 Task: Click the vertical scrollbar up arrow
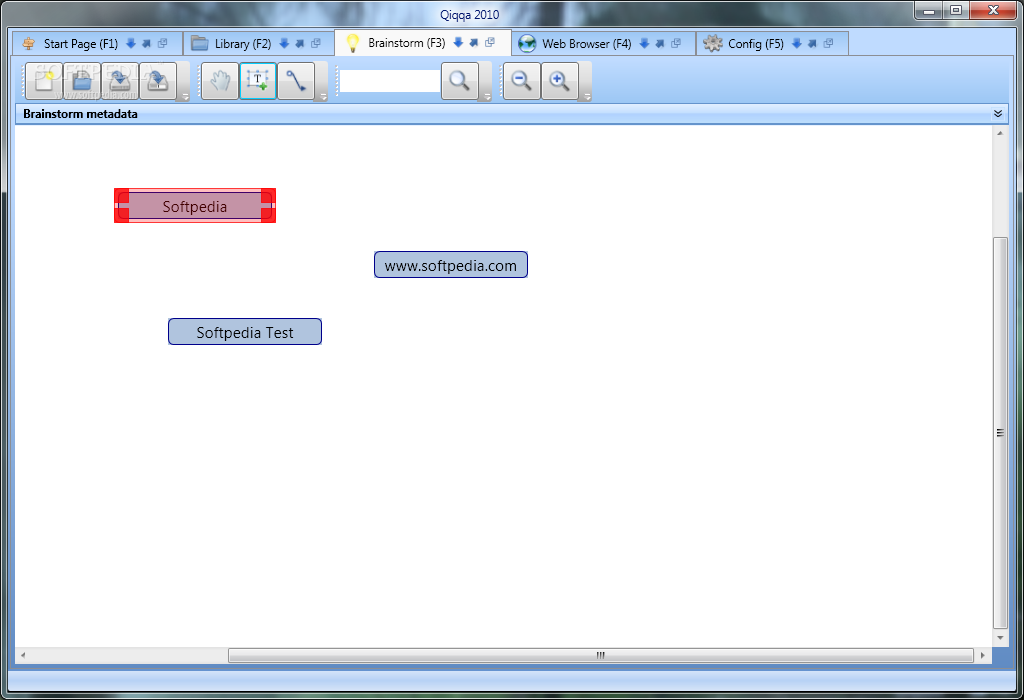click(1000, 133)
